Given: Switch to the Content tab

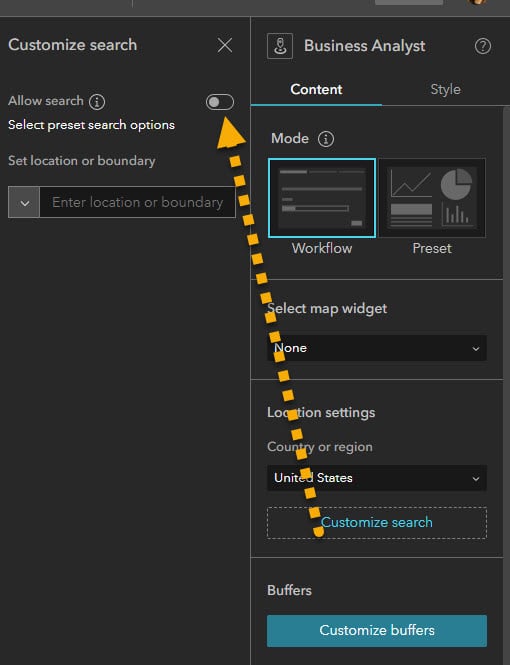Looking at the screenshot, I should click(316, 89).
